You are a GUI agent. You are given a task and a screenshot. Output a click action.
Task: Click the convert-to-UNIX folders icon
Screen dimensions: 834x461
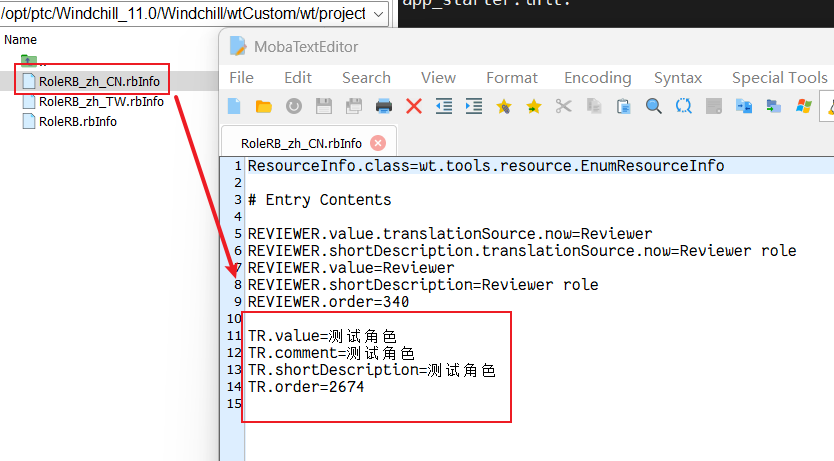click(773, 106)
